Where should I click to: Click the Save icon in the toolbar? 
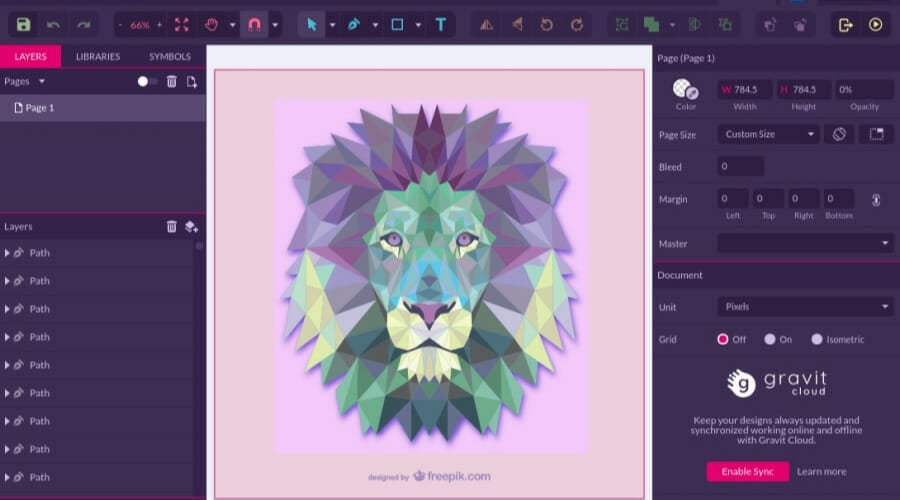pos(23,25)
